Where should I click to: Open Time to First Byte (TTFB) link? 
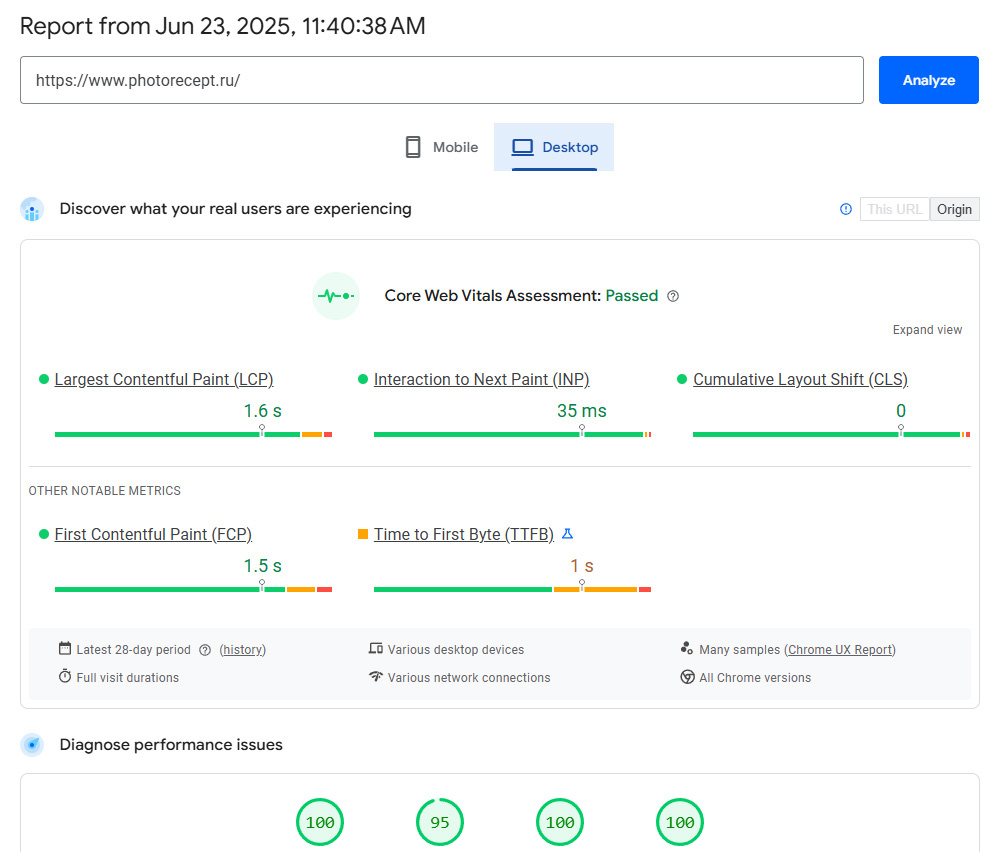point(463,535)
